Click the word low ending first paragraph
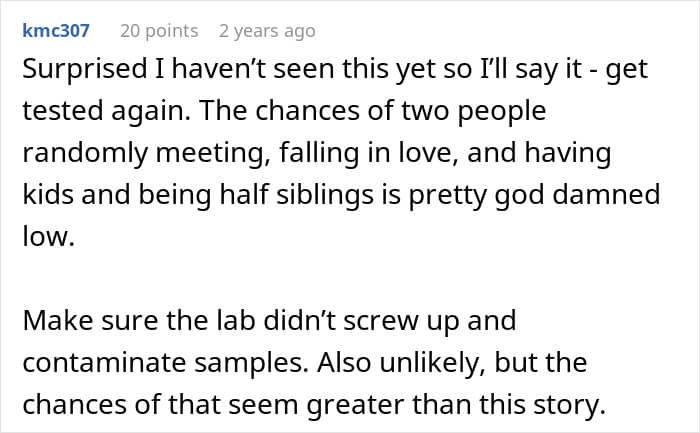 [48, 236]
